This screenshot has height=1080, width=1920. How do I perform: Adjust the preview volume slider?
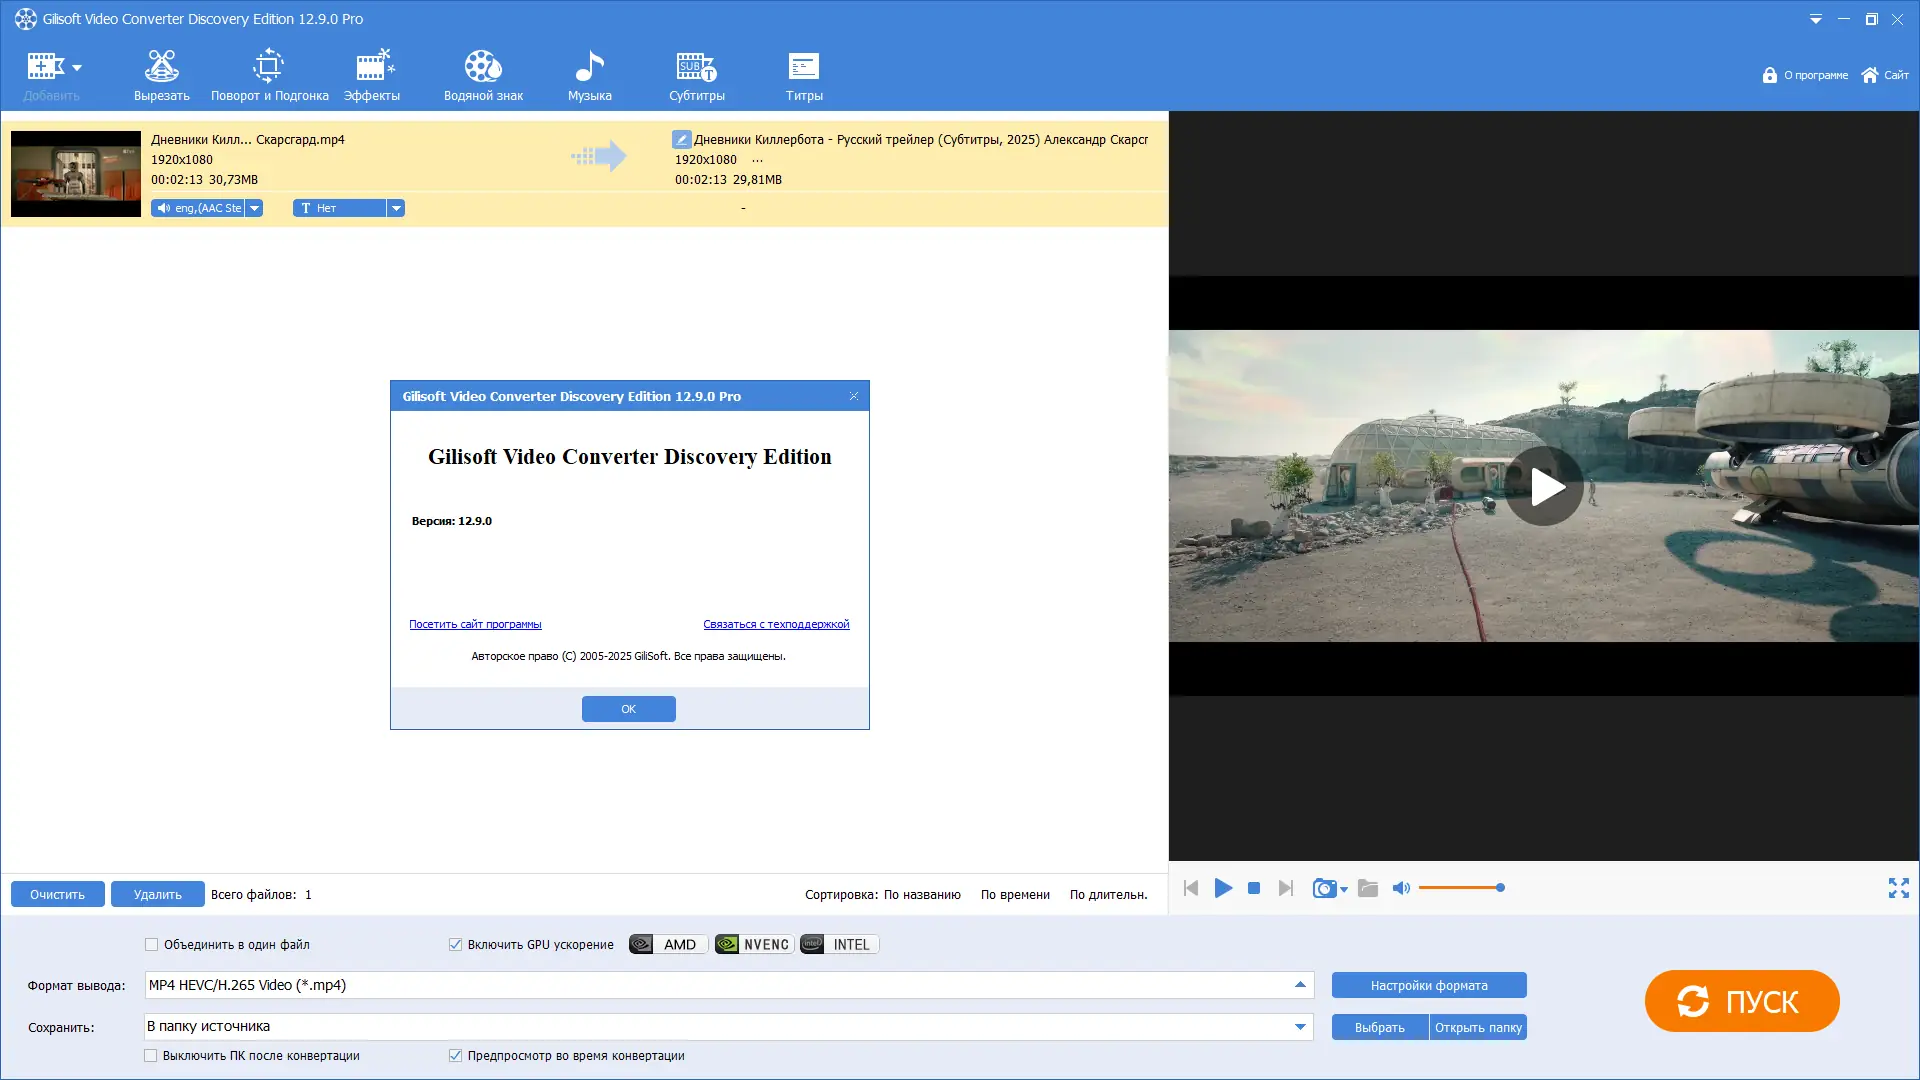(x=1460, y=888)
